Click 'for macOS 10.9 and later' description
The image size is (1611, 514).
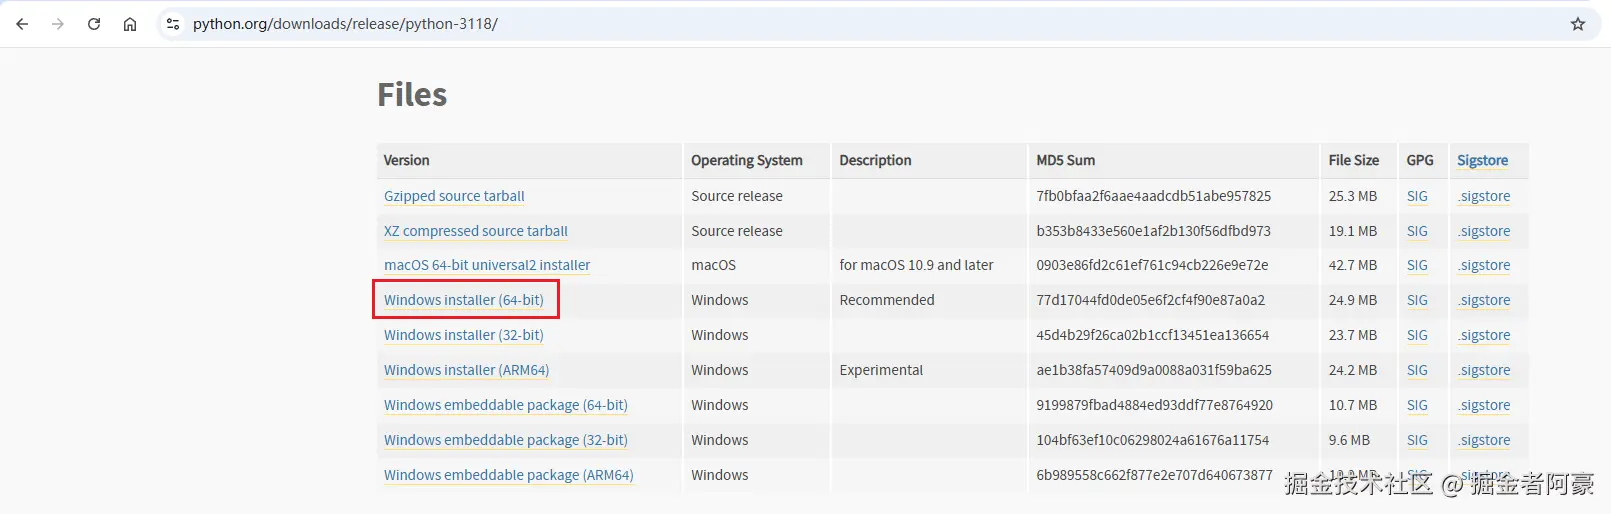[x=916, y=265]
